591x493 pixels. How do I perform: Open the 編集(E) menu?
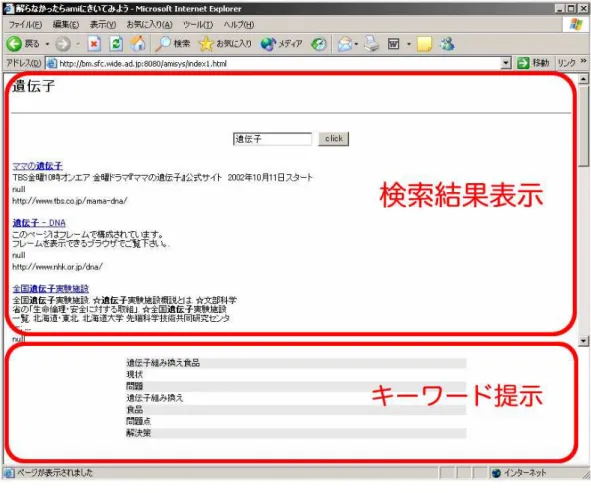(66, 24)
